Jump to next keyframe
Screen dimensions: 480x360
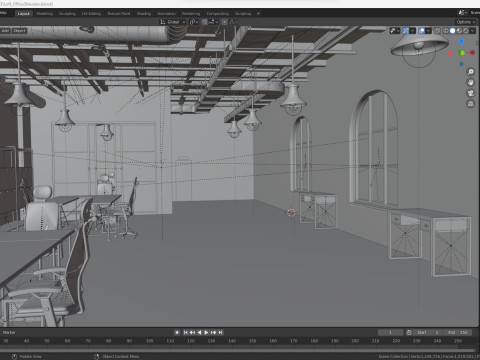pyautogui.click(x=213, y=332)
